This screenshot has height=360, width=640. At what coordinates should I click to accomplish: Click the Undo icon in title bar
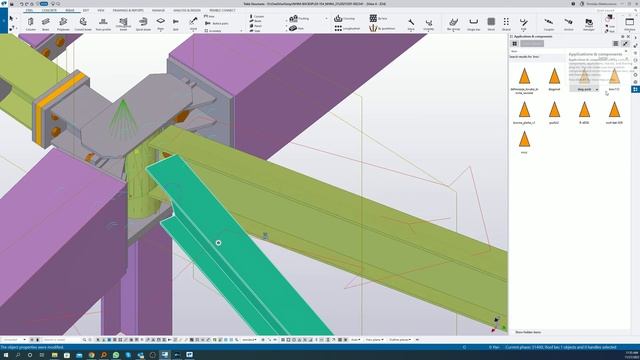(x=21, y=4)
